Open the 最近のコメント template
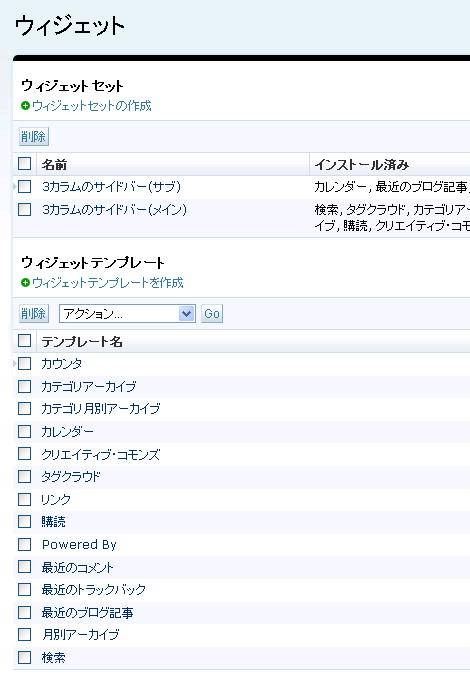 coord(78,567)
